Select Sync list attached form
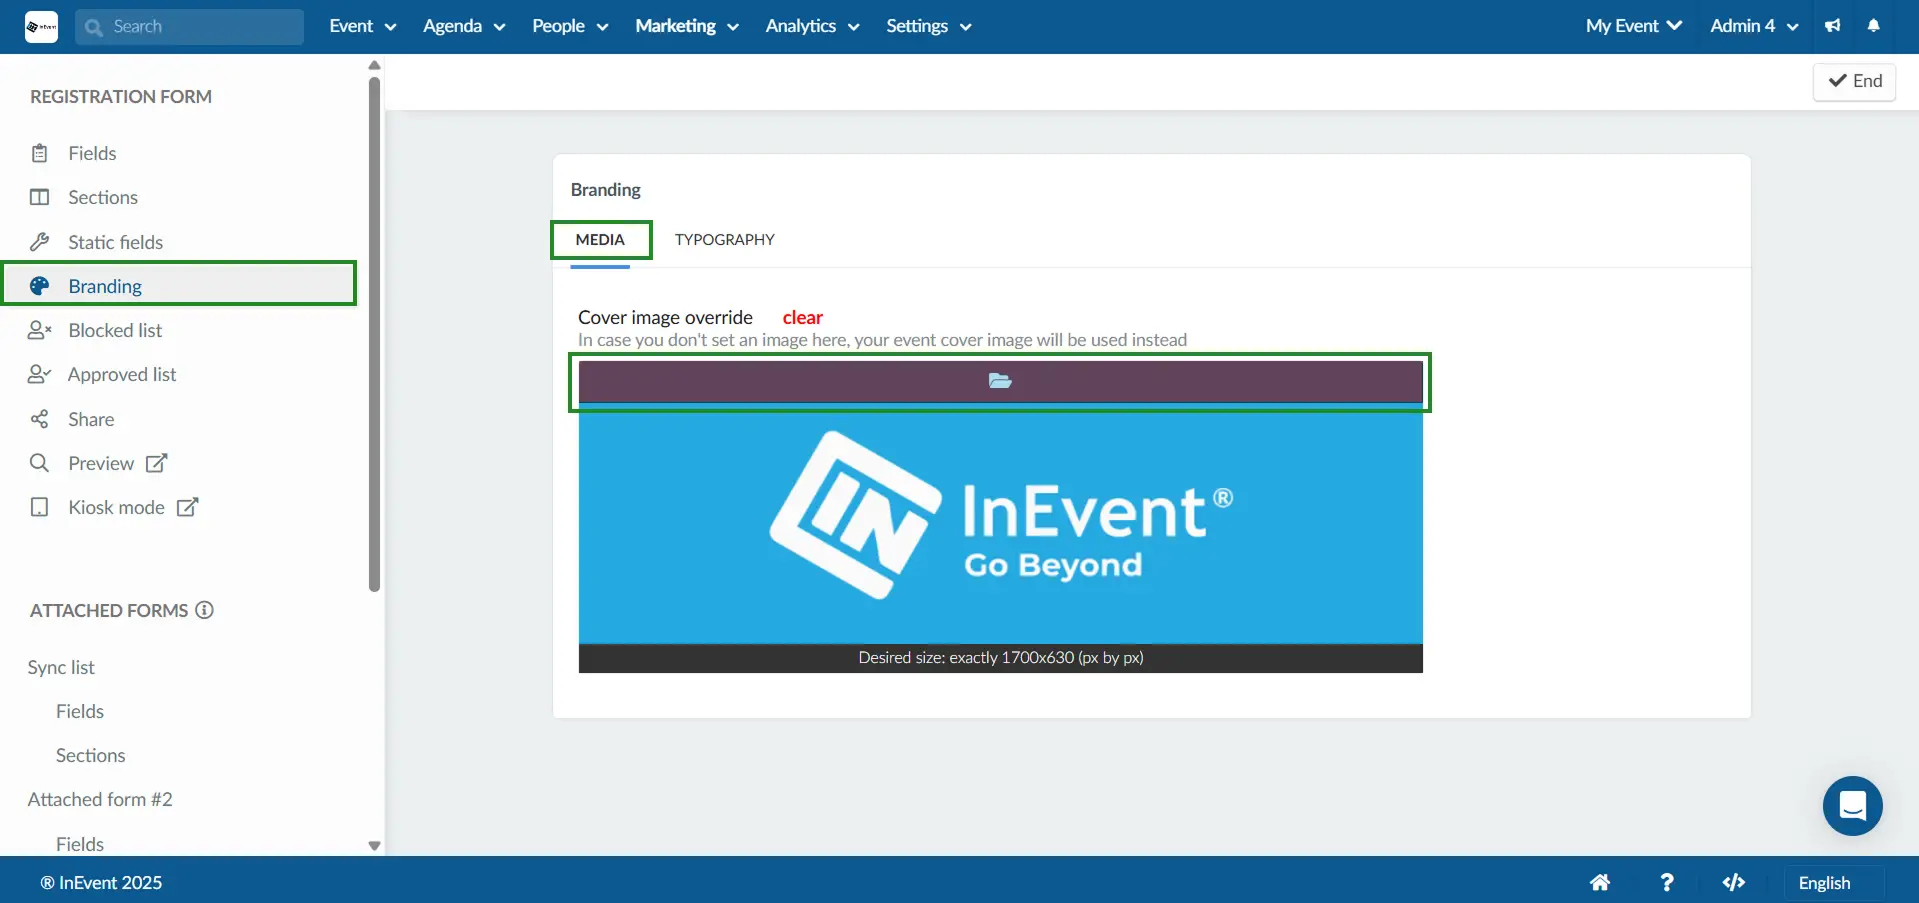1919x903 pixels. [x=61, y=667]
